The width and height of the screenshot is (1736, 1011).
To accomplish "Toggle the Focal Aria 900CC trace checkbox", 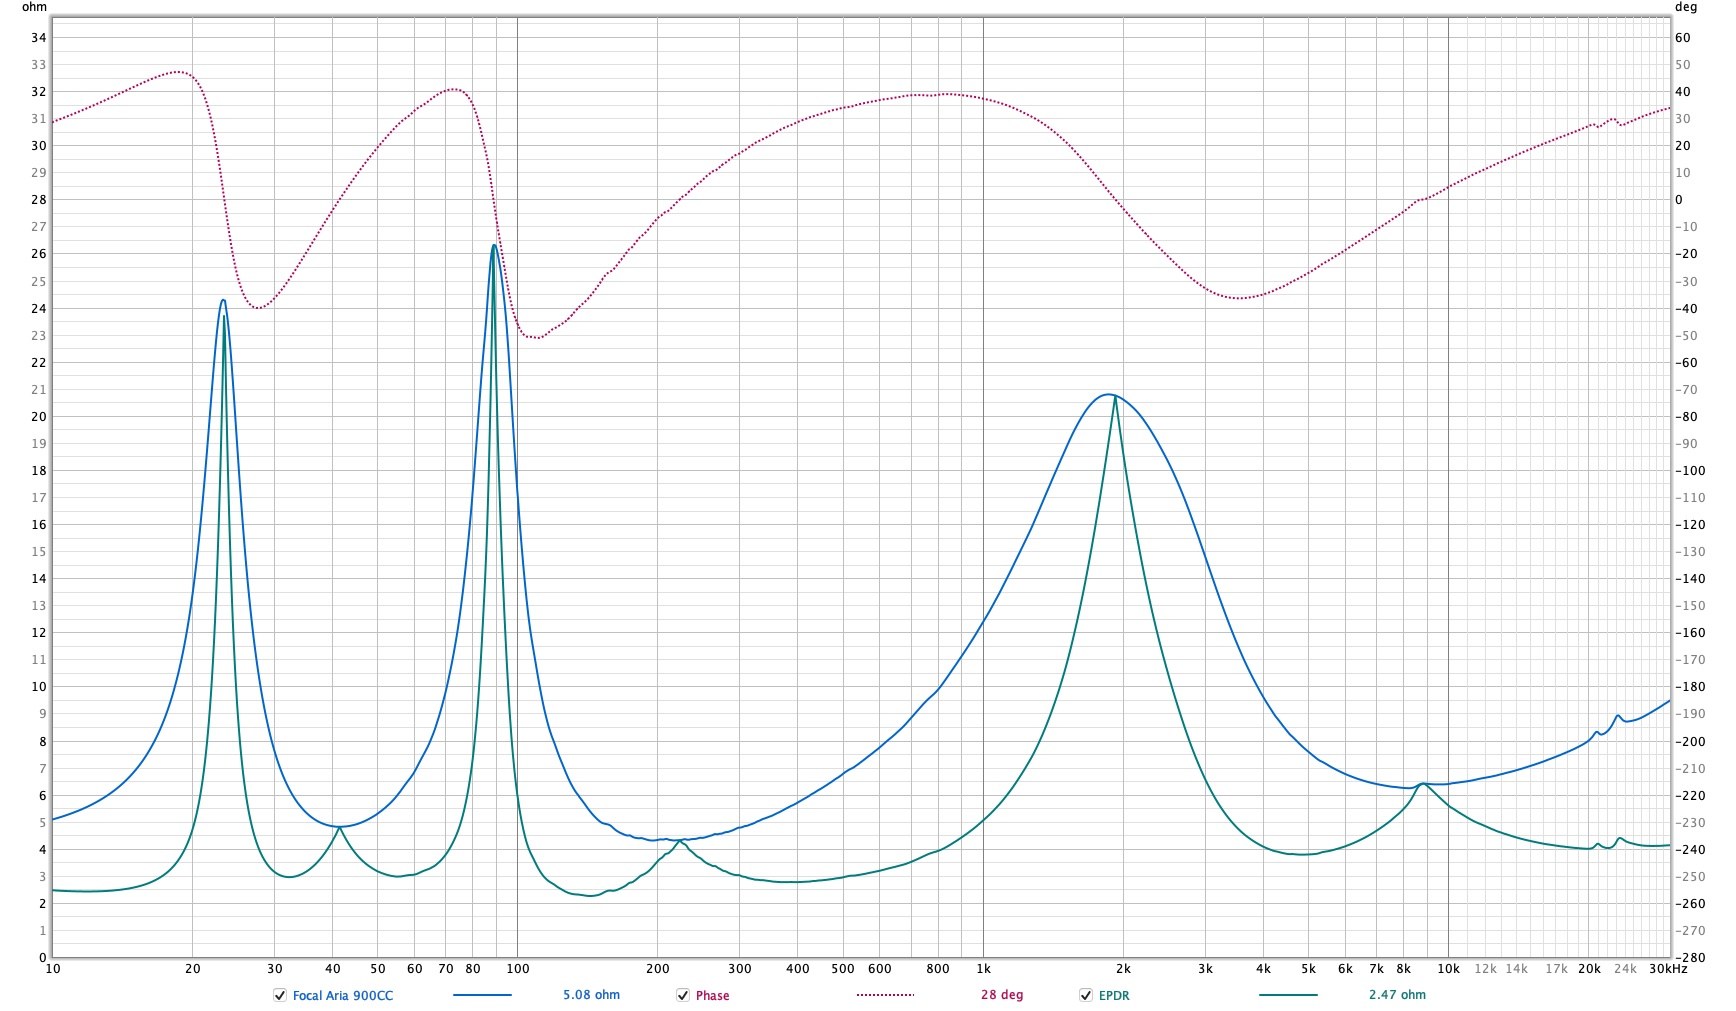I will (x=280, y=995).
